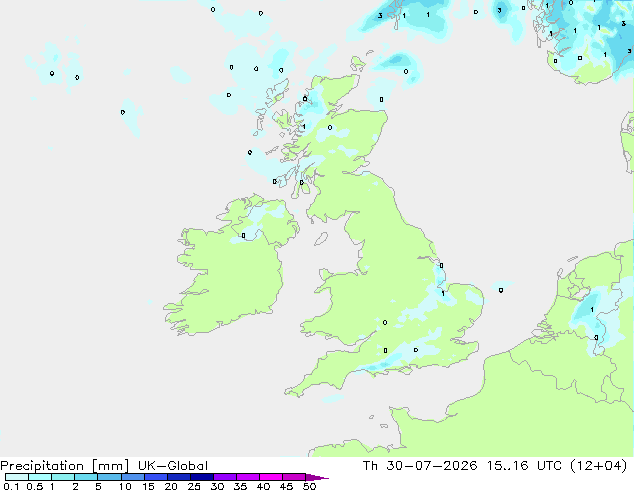This screenshot has width=634, height=490.
Task: Choose the 40–45 mm magenta legend swatch
Action: point(271,477)
